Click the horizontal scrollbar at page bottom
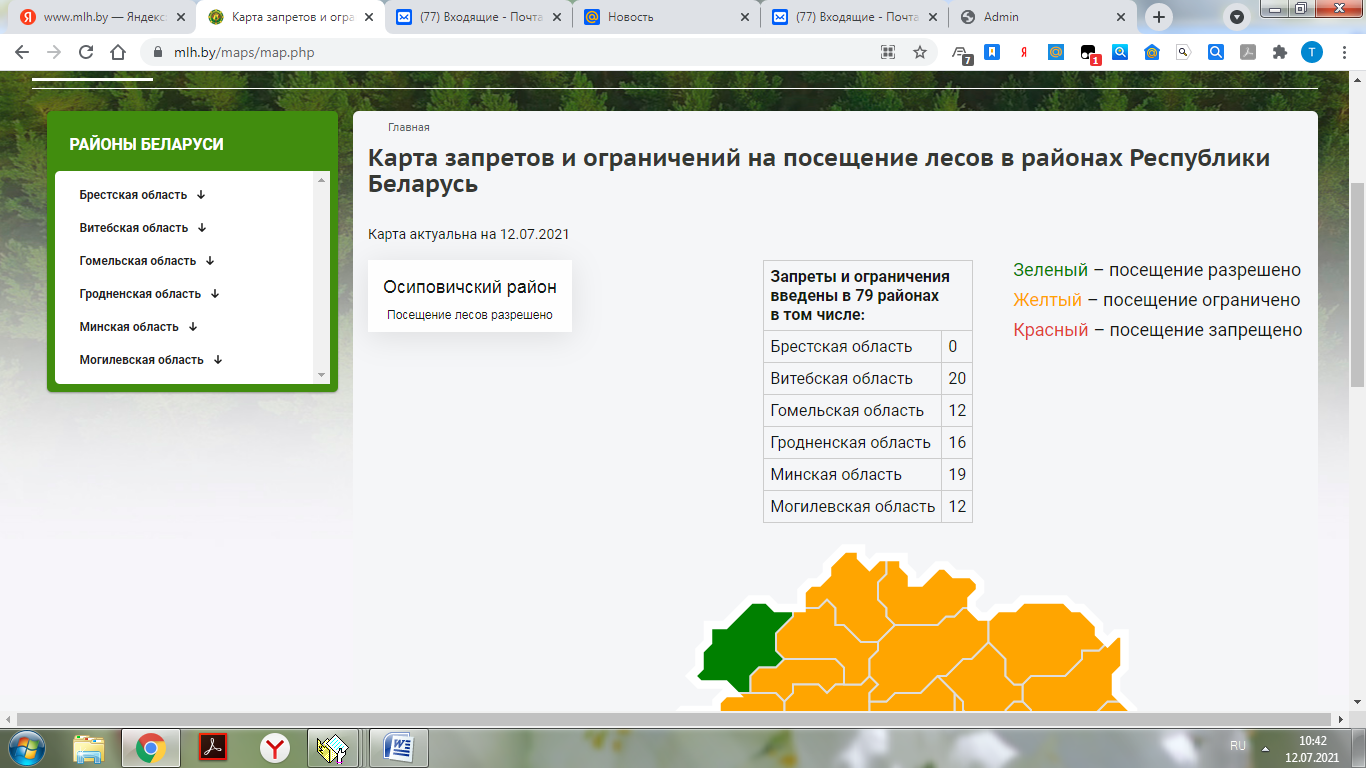 click(600, 719)
